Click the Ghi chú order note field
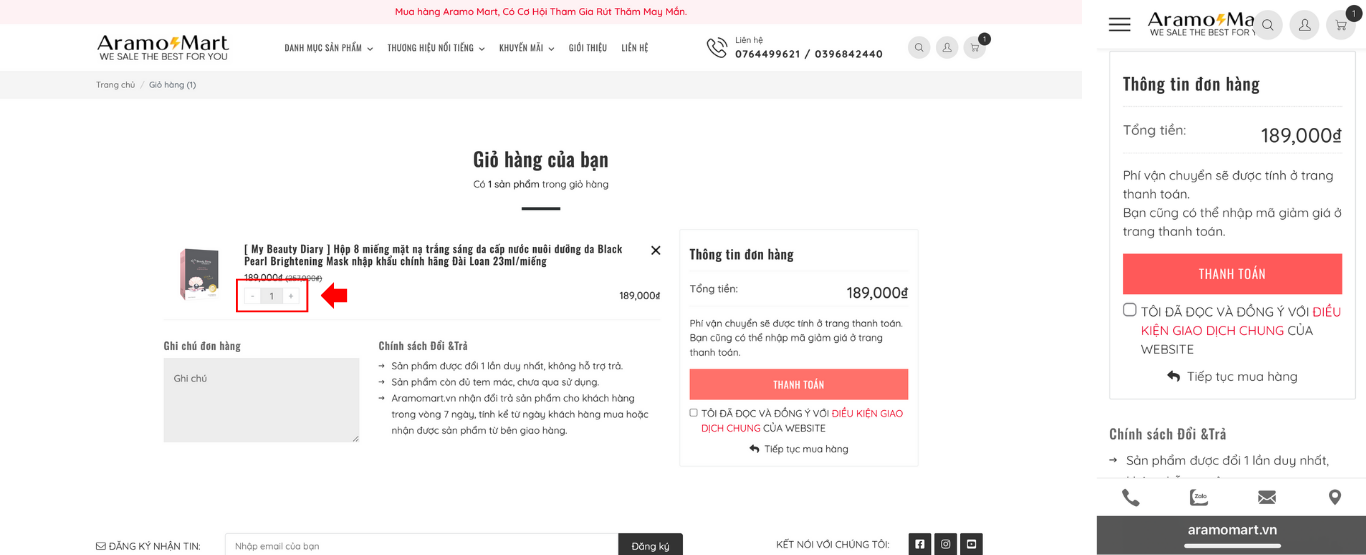Screen dimensions: 1366x555 [x=261, y=400]
